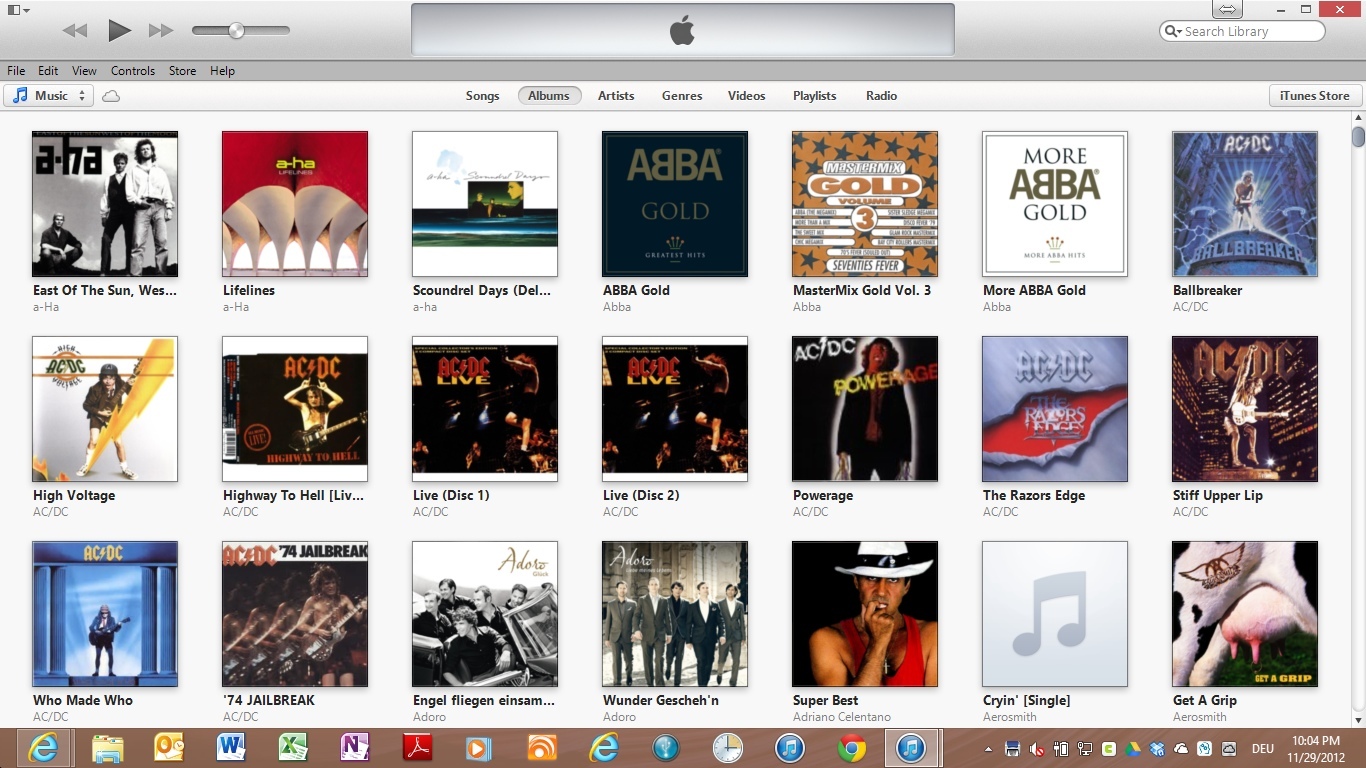Select the Lifelines album cover

coord(295,204)
